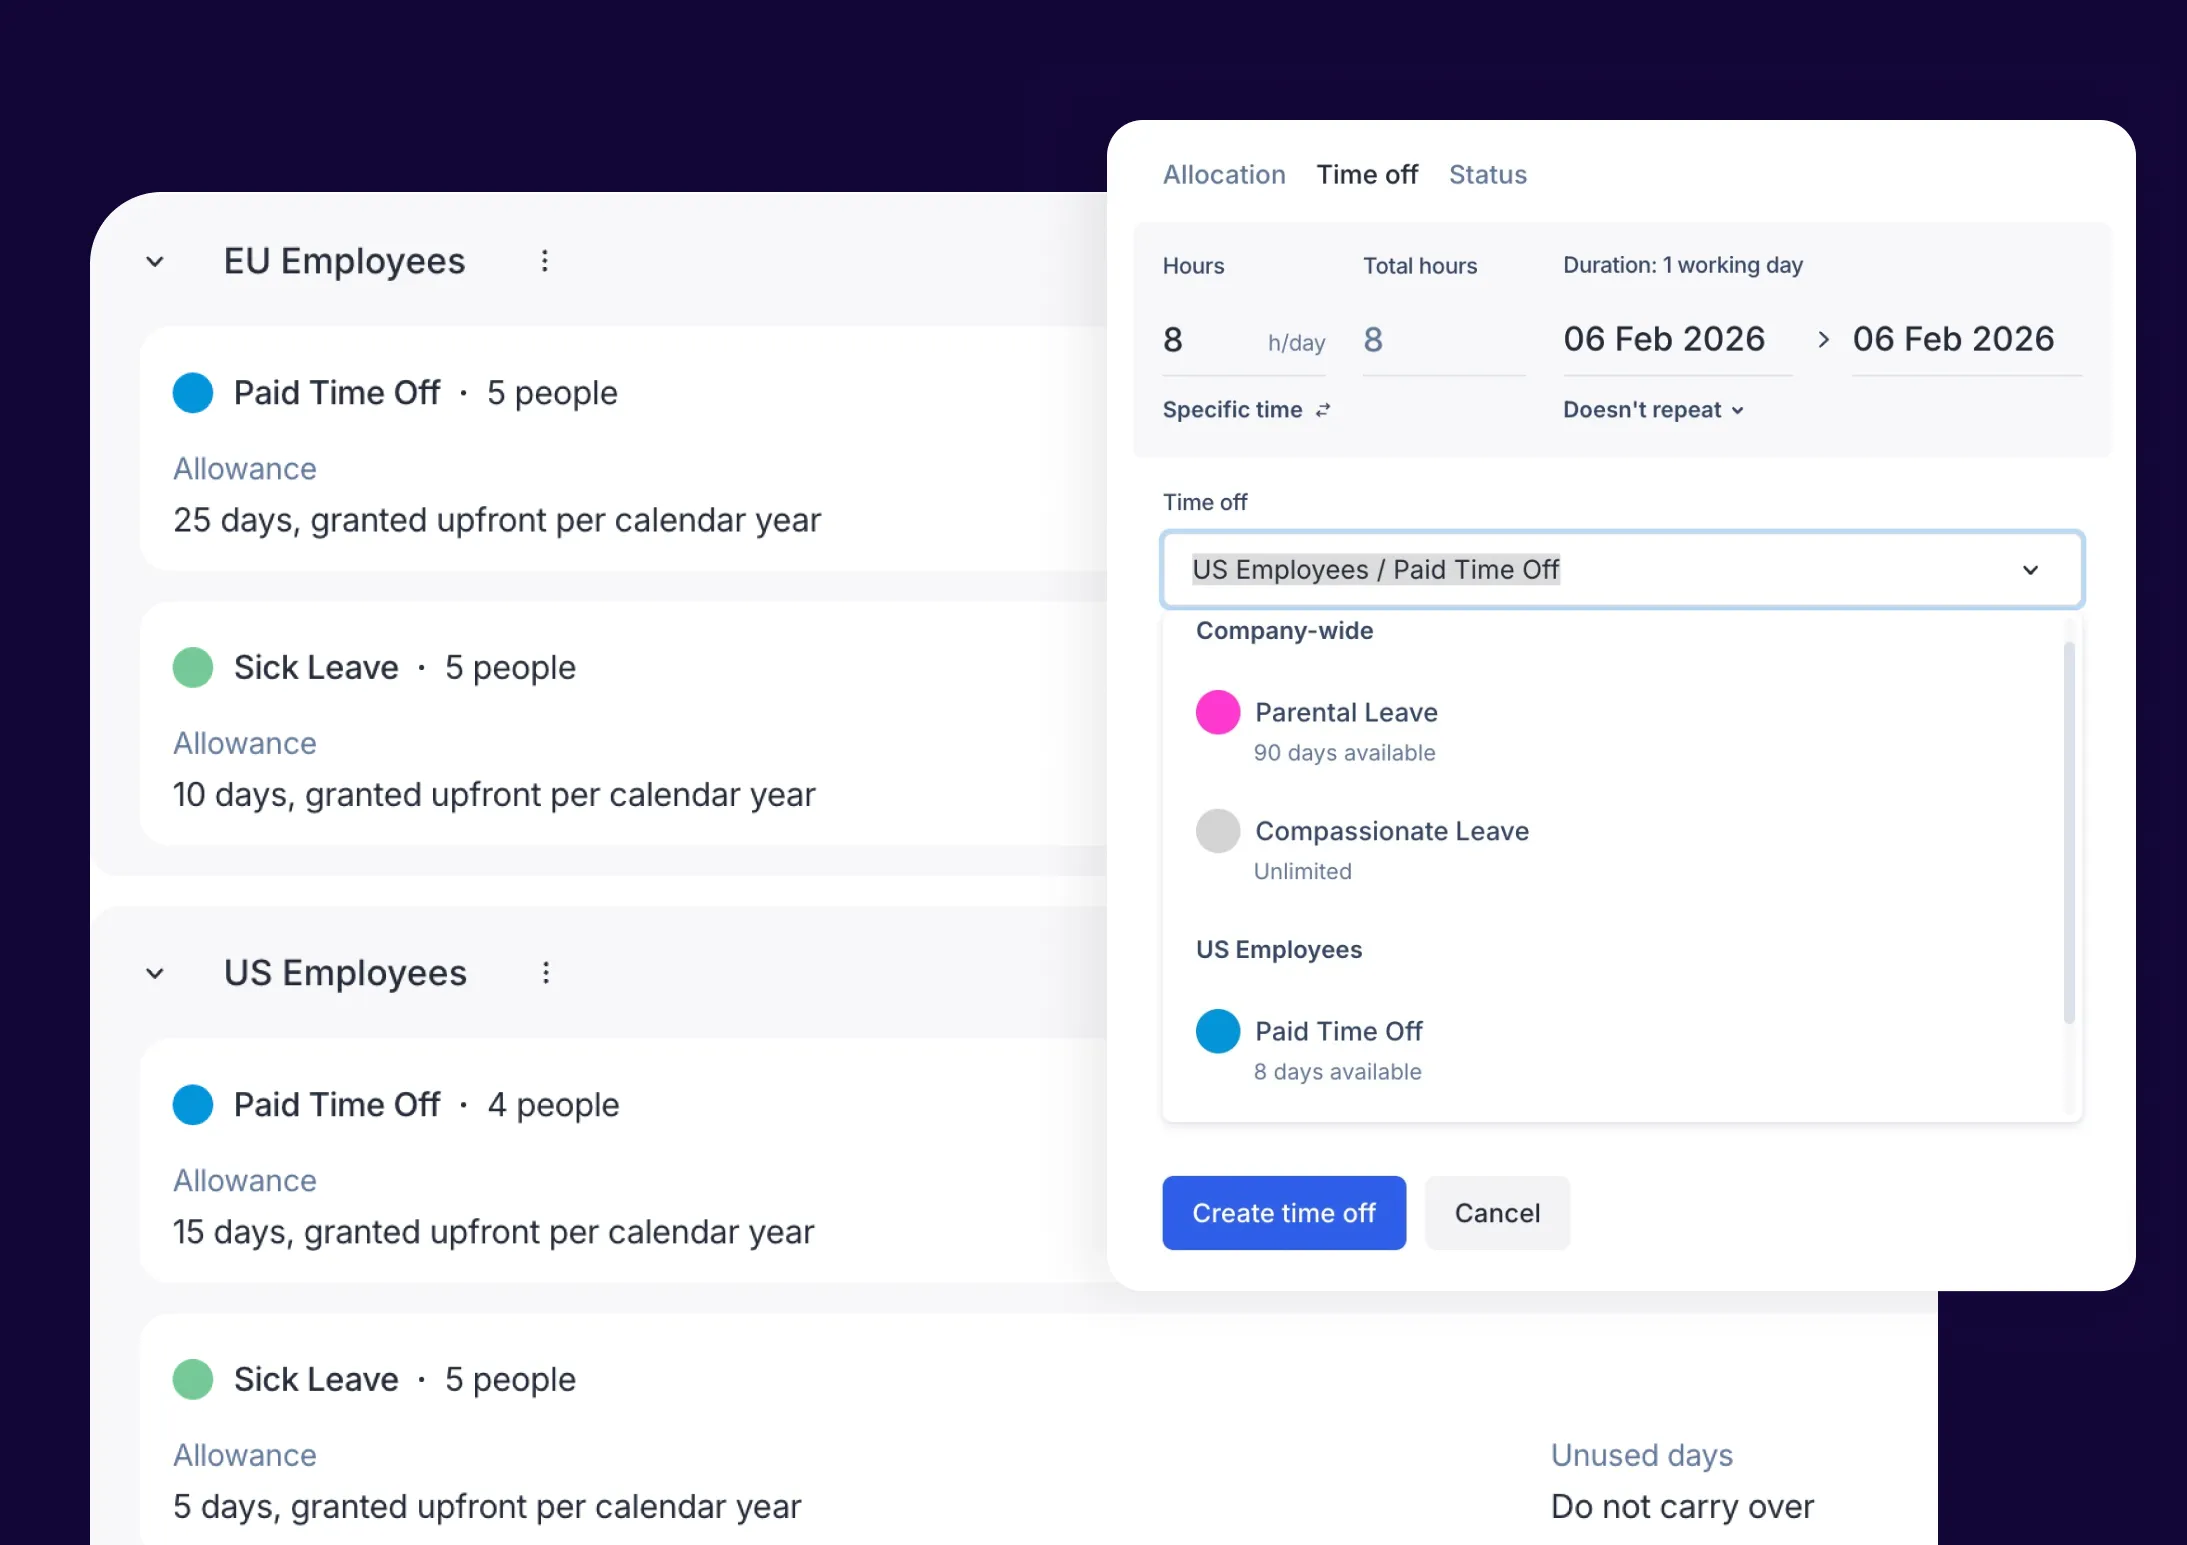Viewport: 2187px width, 1545px height.
Task: Click the dropdown list scrollbar
Action: click(x=2068, y=830)
